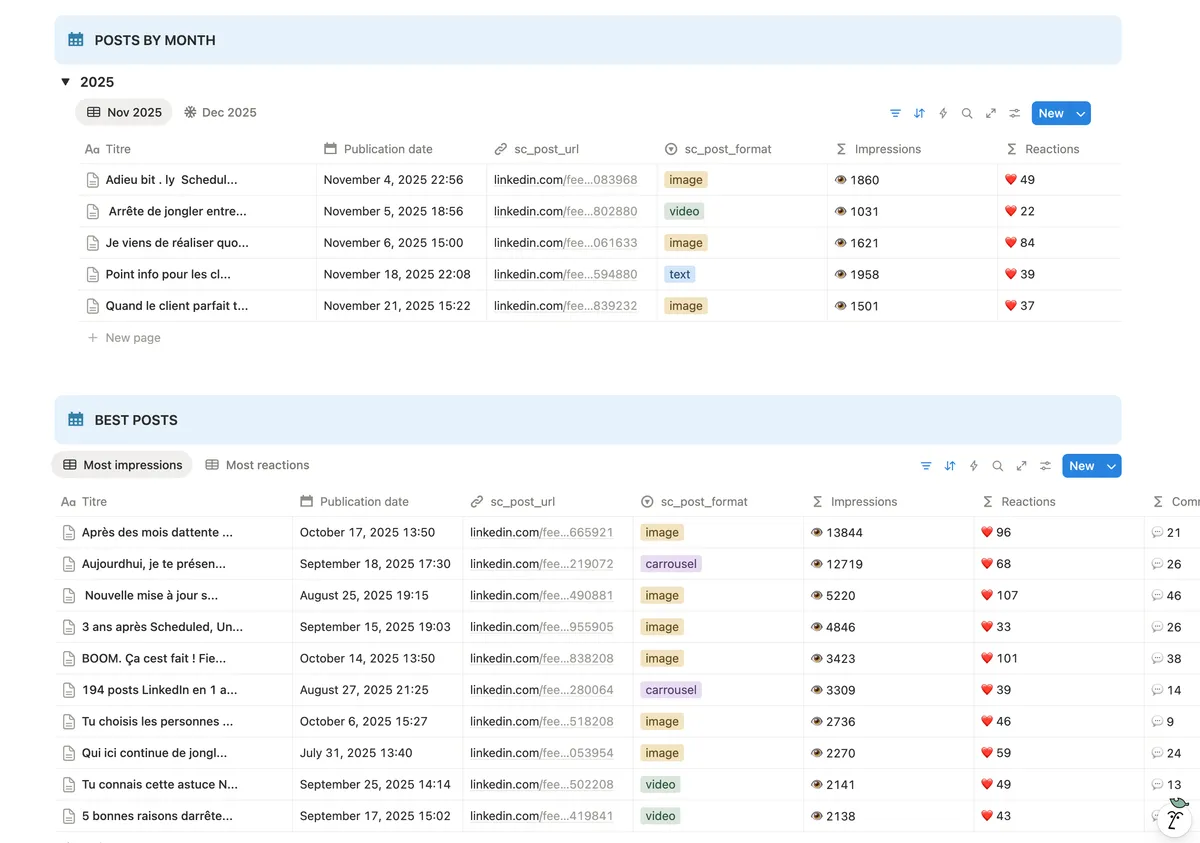Open dropdown arrow next to New in Best Posts

click(x=1111, y=466)
